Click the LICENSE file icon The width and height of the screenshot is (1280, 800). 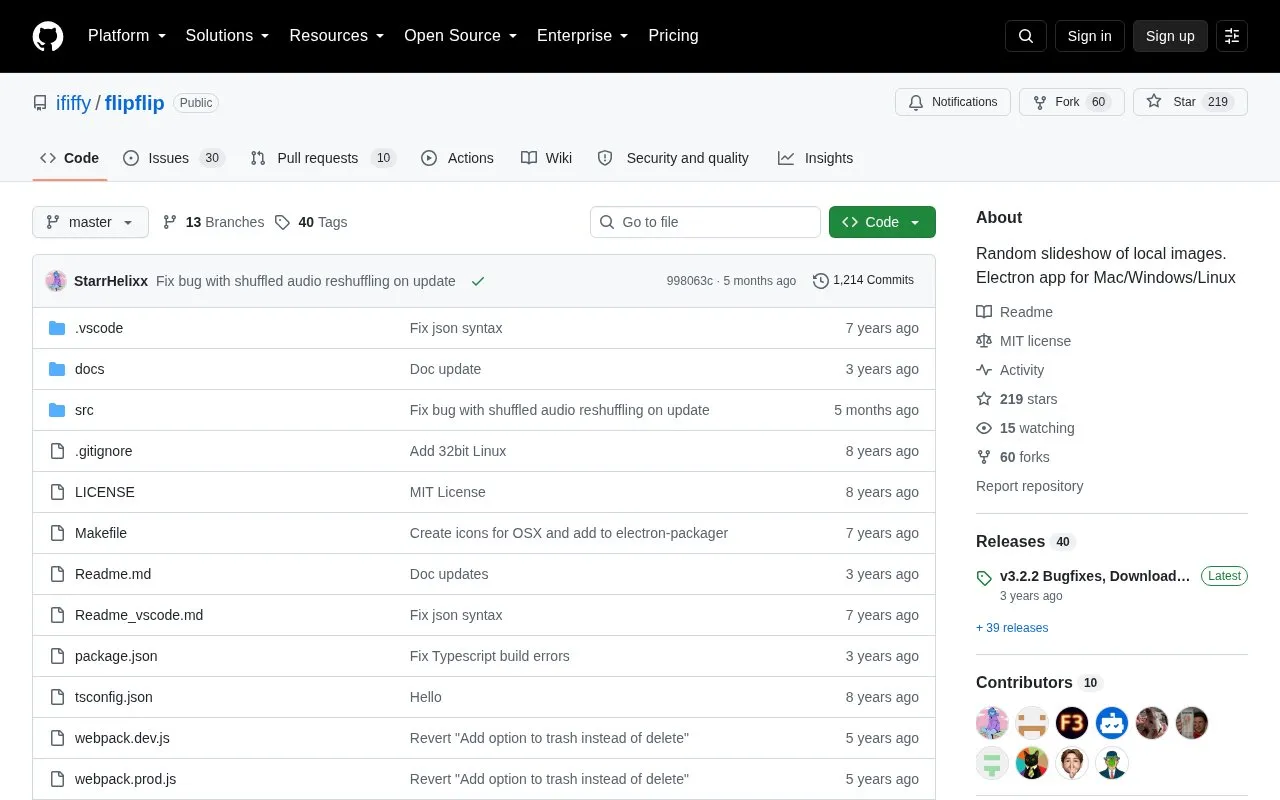(x=57, y=492)
